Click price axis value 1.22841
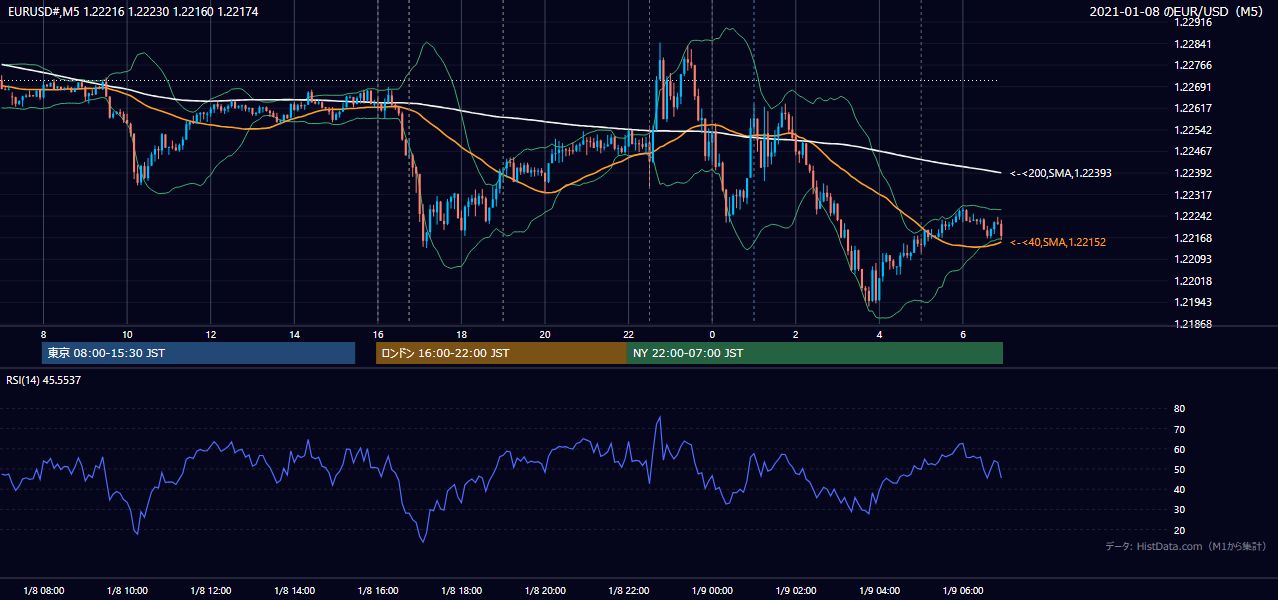Image resolution: width=1278 pixels, height=600 pixels. 1193,44
